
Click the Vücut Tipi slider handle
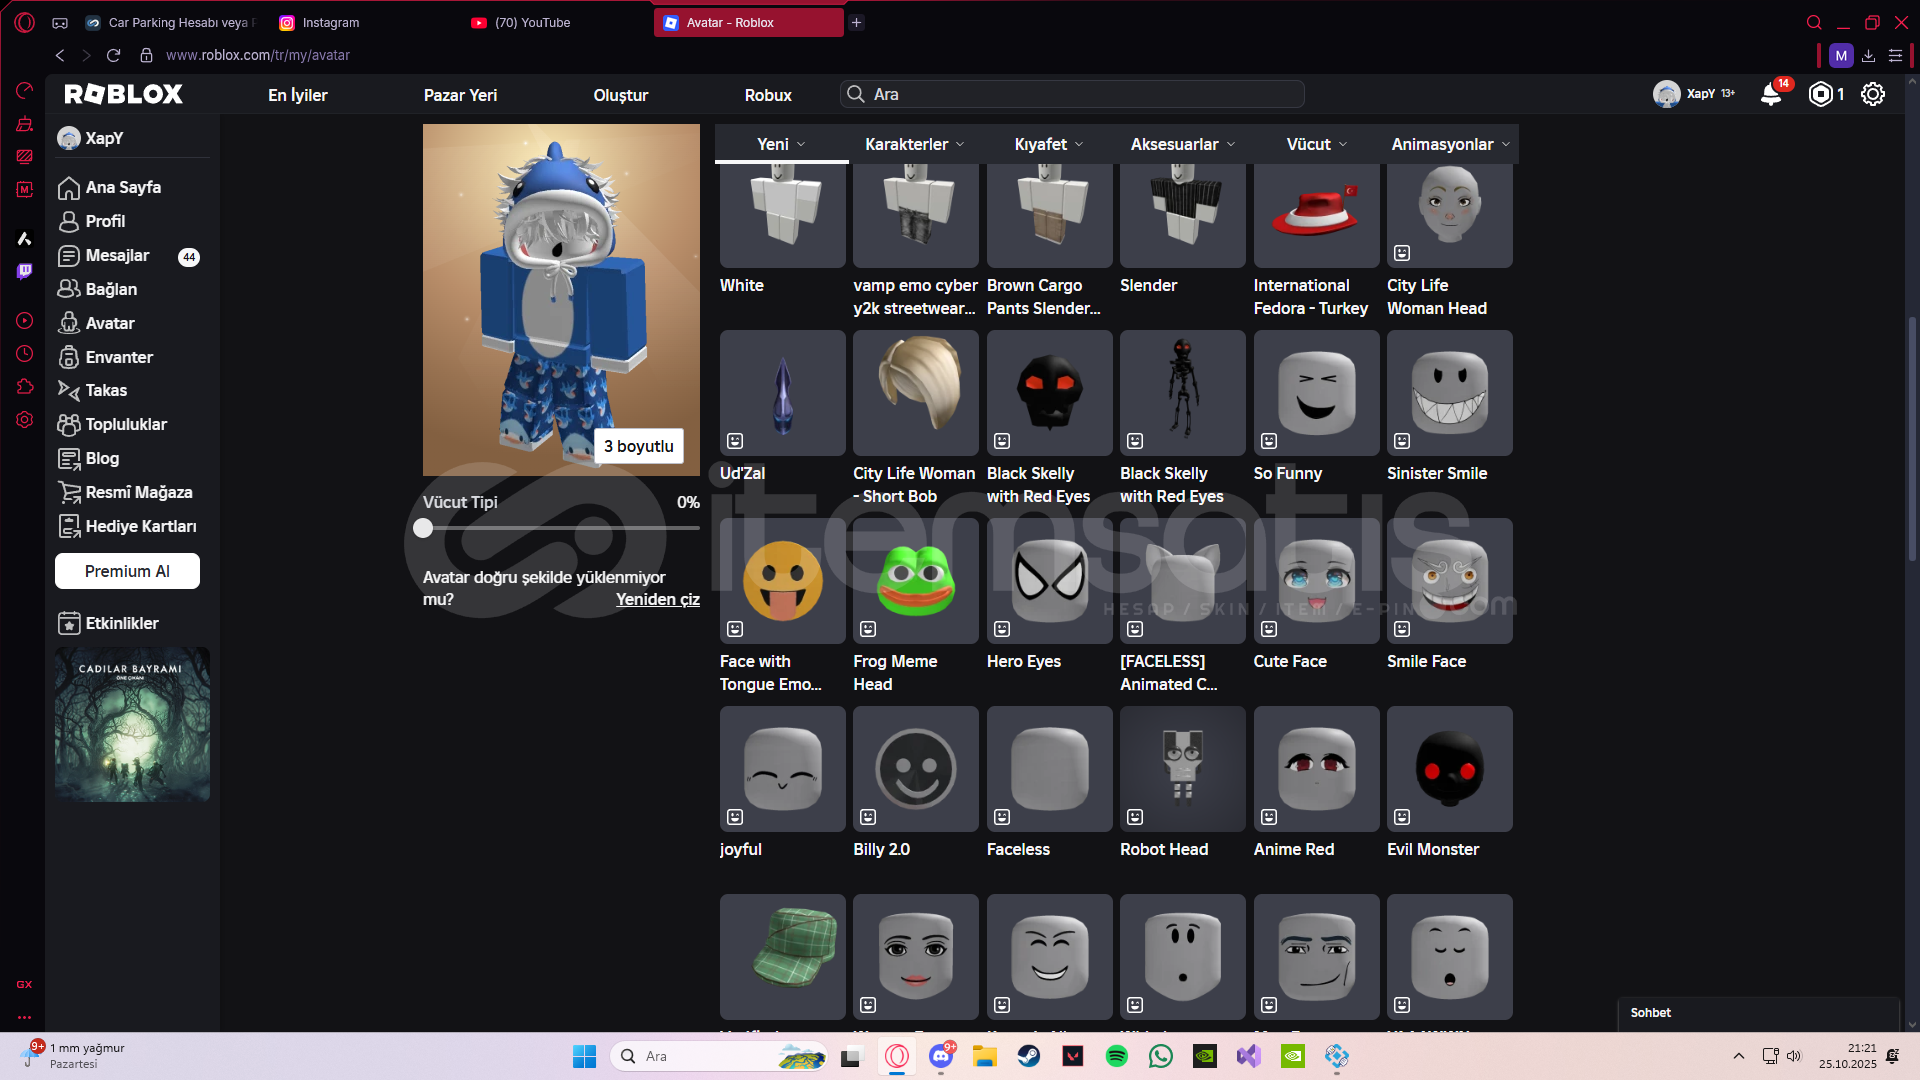coord(423,528)
